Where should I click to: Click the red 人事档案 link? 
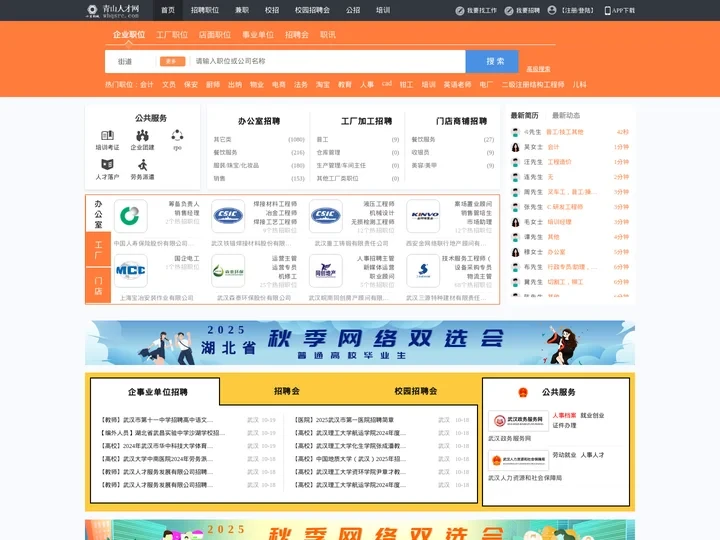pyautogui.click(x=564, y=416)
